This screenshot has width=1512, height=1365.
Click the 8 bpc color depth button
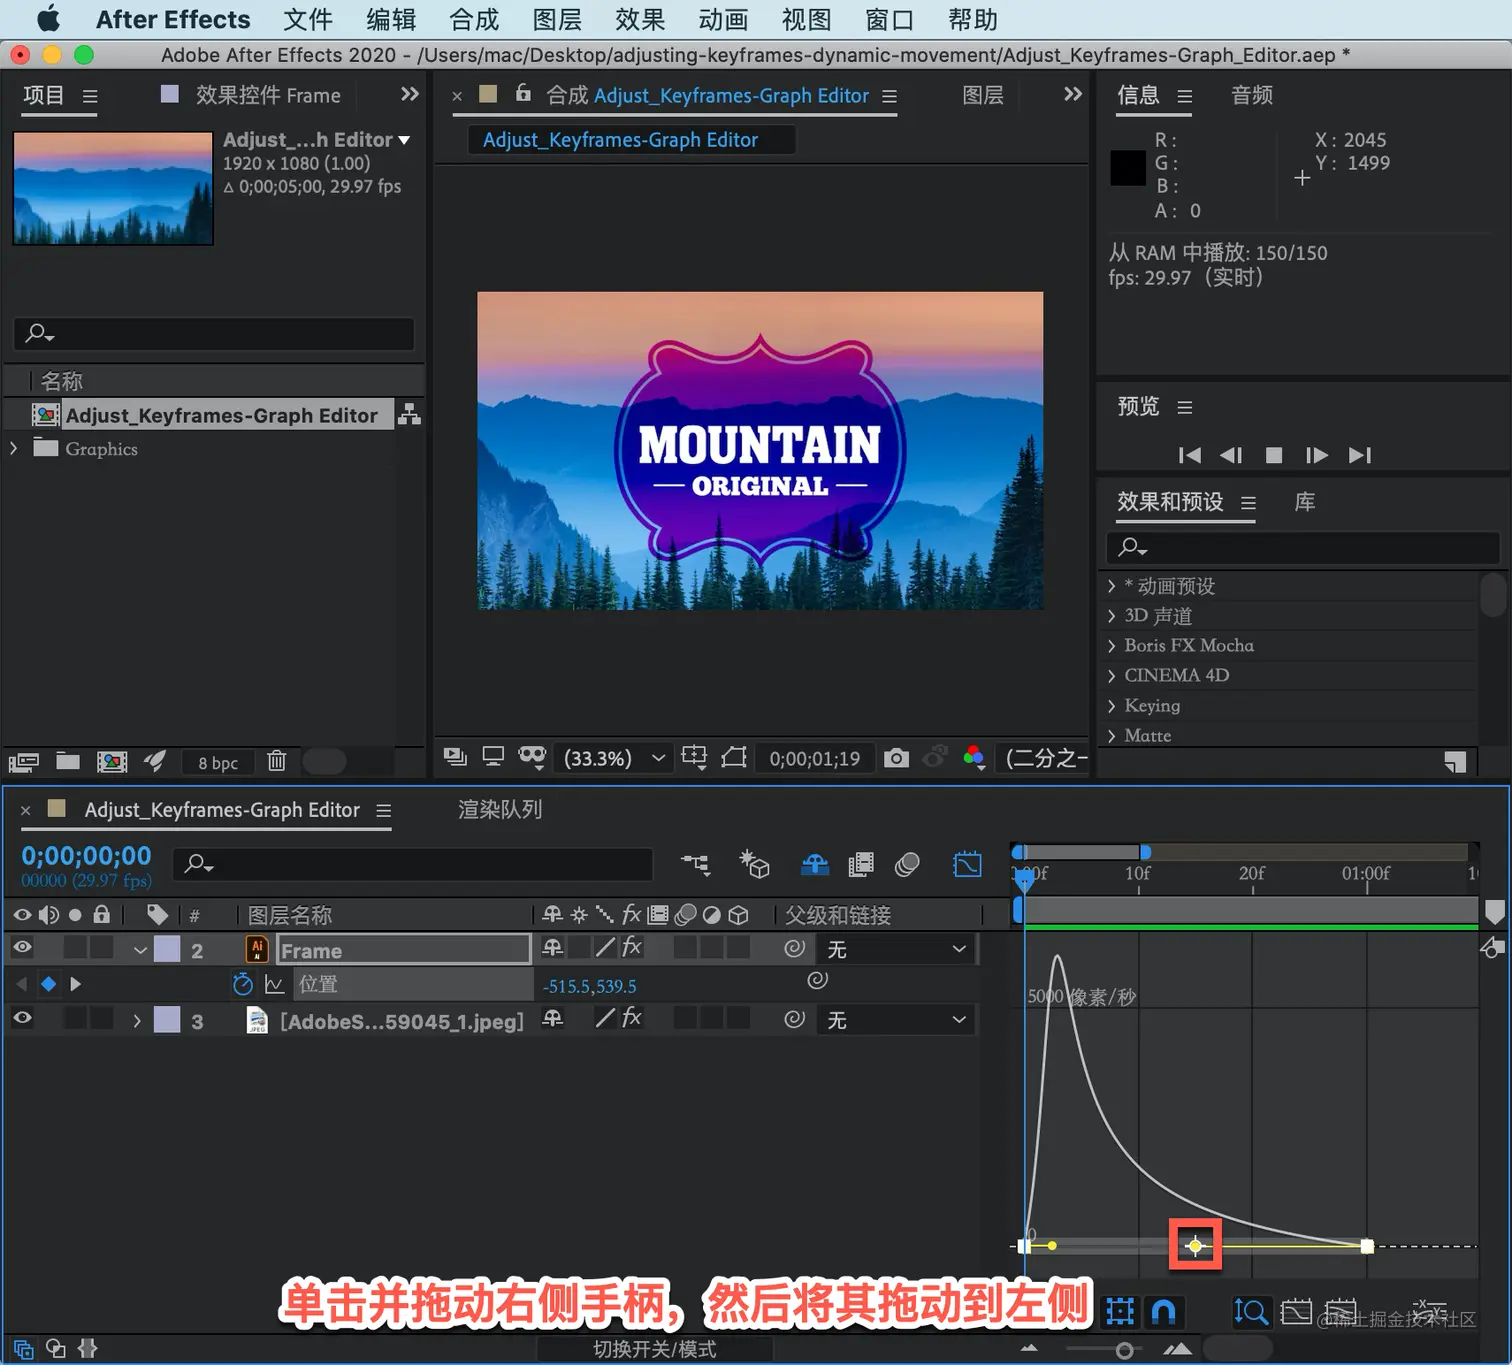click(218, 763)
